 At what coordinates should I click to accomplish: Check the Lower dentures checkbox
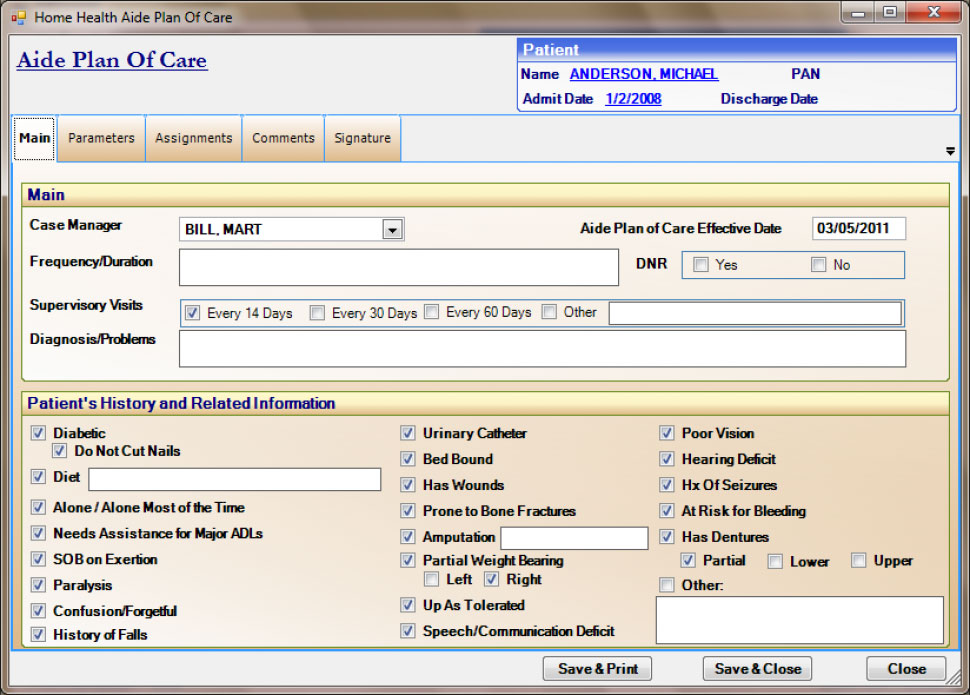(x=775, y=561)
